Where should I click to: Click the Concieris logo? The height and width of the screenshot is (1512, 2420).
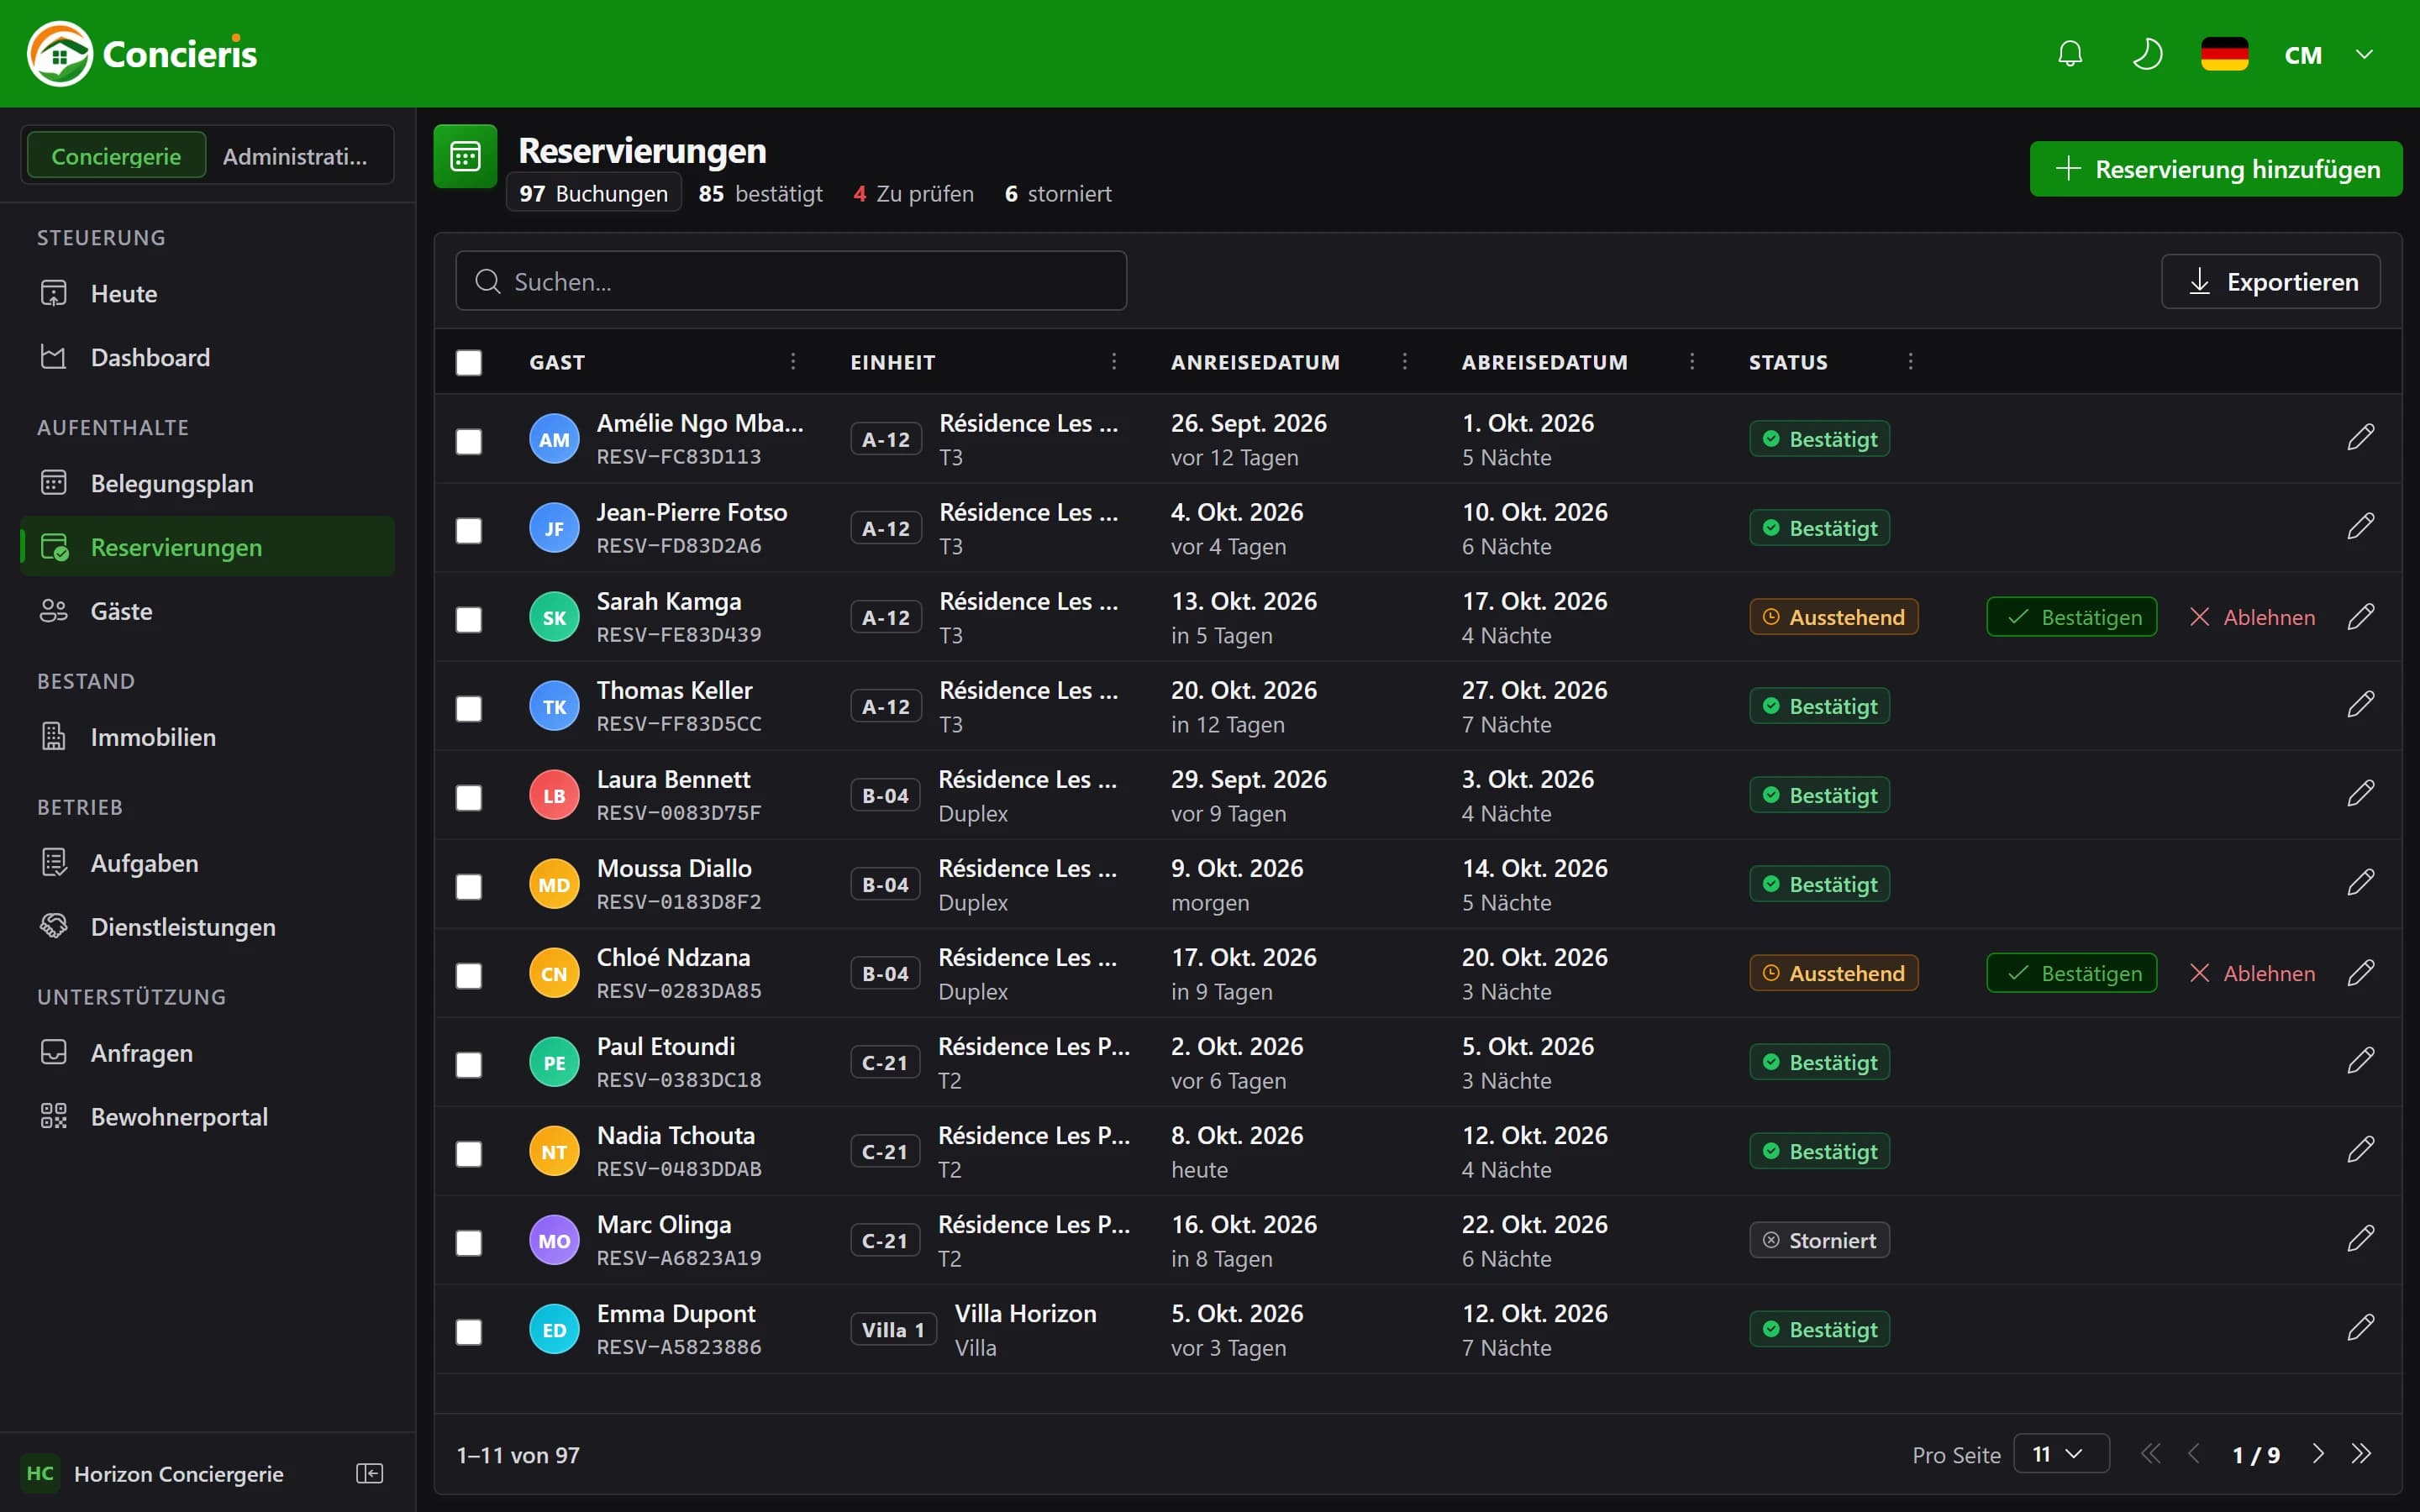[x=142, y=54]
